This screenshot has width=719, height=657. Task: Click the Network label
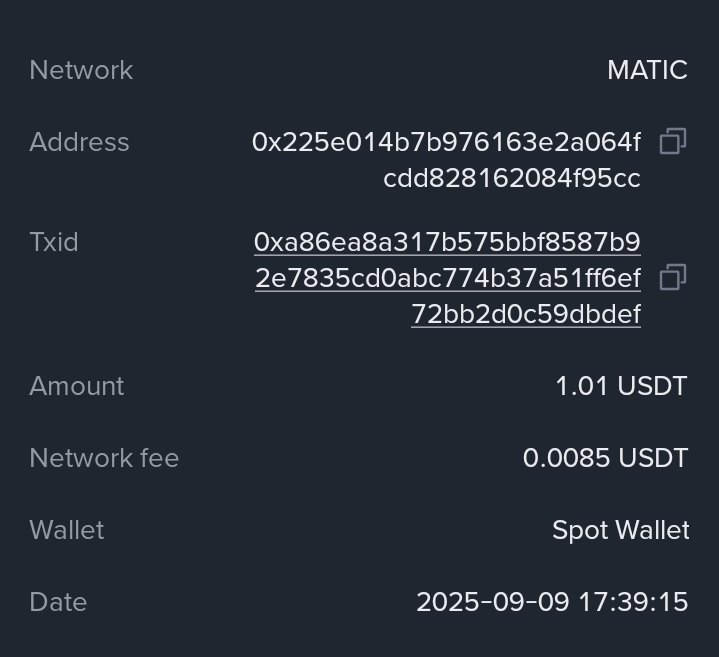(81, 70)
